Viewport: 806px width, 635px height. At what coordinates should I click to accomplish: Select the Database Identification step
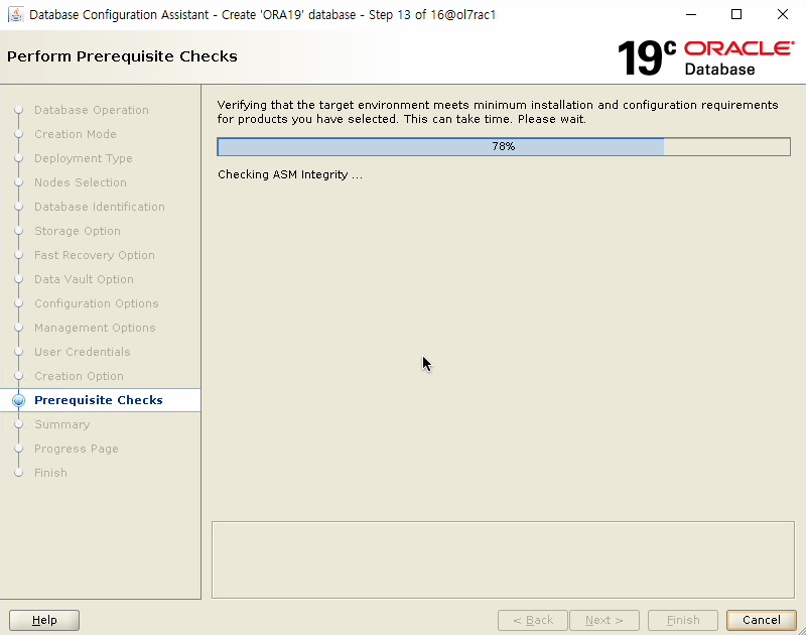99,207
